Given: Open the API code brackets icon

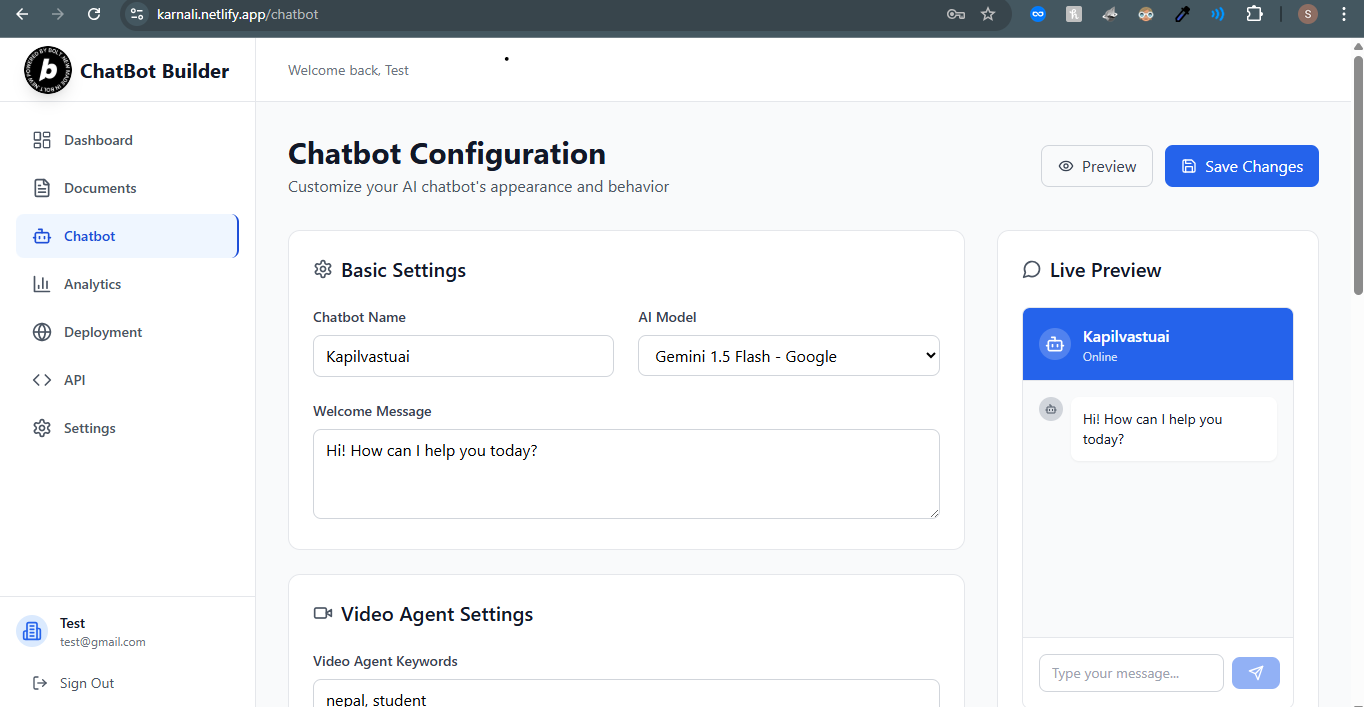Looking at the screenshot, I should point(42,380).
